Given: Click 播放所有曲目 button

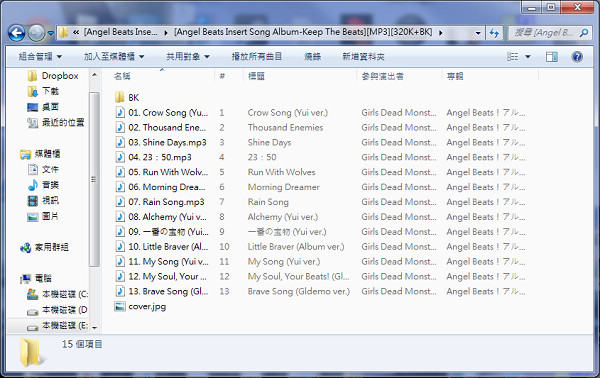Looking at the screenshot, I should (x=256, y=57).
